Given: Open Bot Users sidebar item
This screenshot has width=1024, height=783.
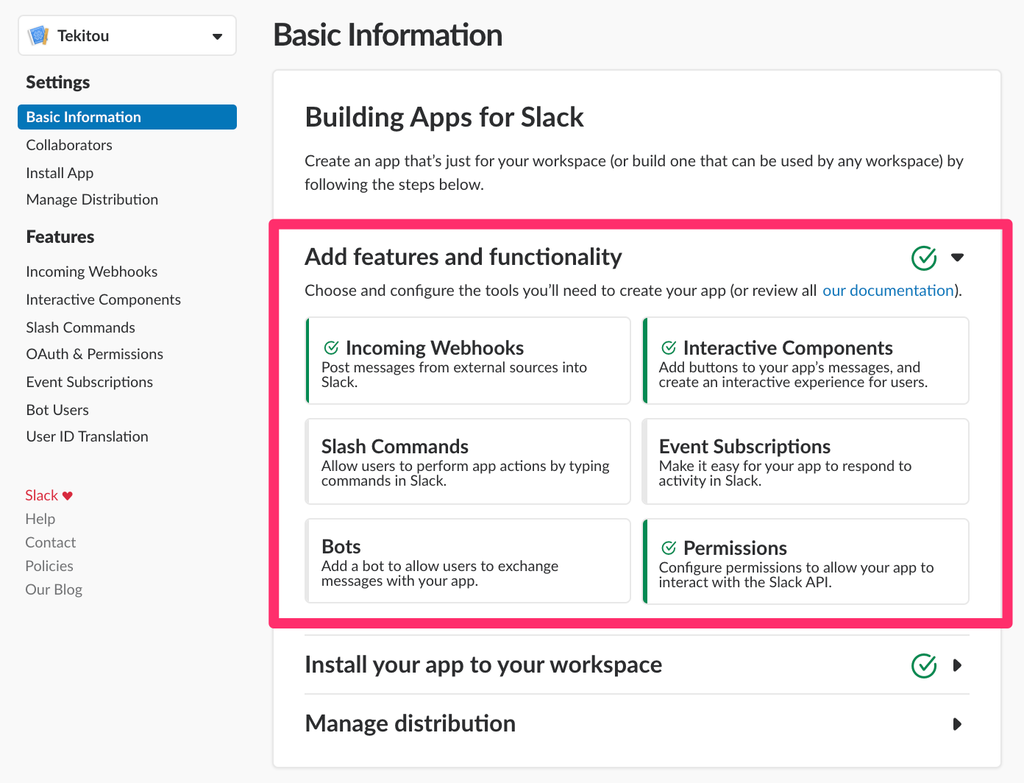Looking at the screenshot, I should 57,410.
